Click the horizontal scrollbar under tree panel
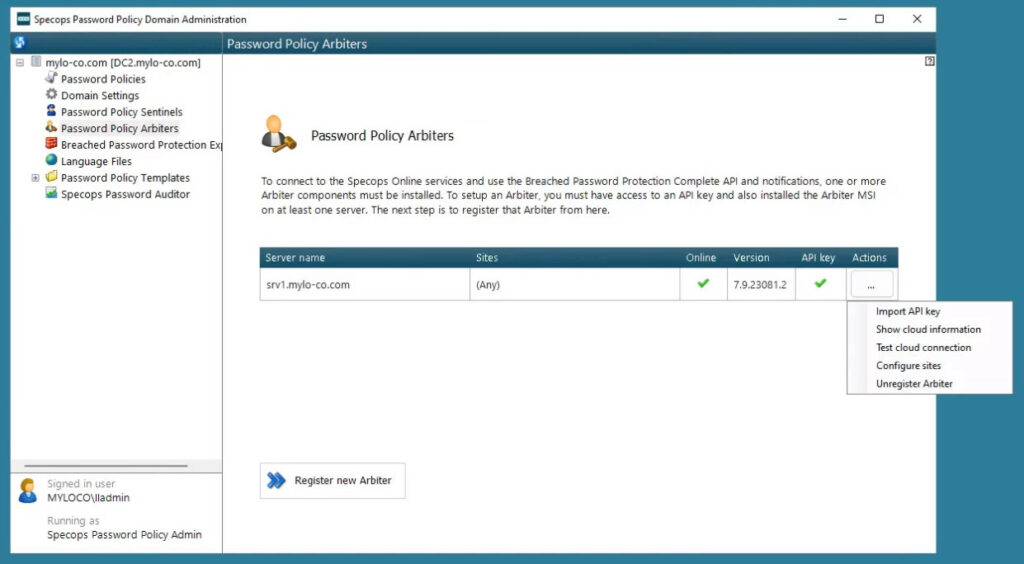The width and height of the screenshot is (1024, 564). pos(106,465)
